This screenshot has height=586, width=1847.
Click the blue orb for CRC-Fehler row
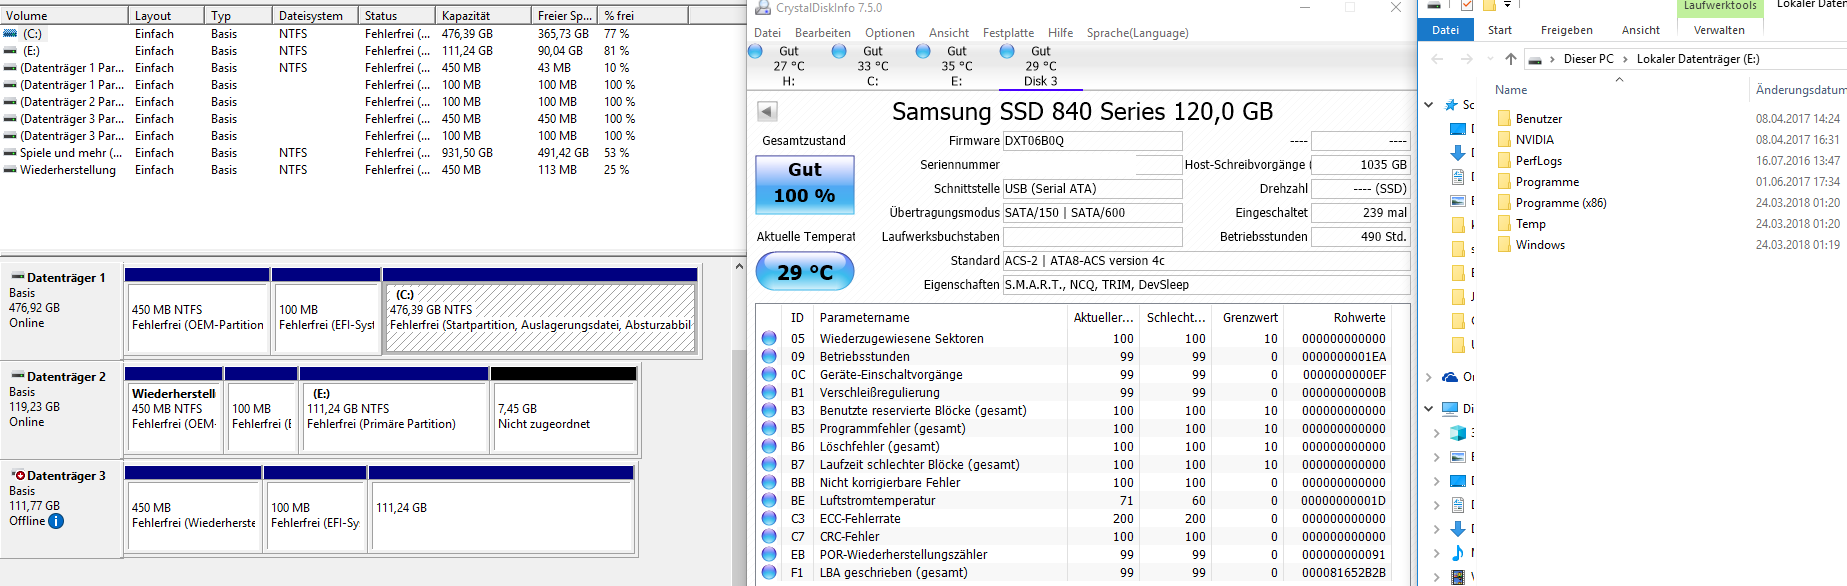tap(769, 536)
